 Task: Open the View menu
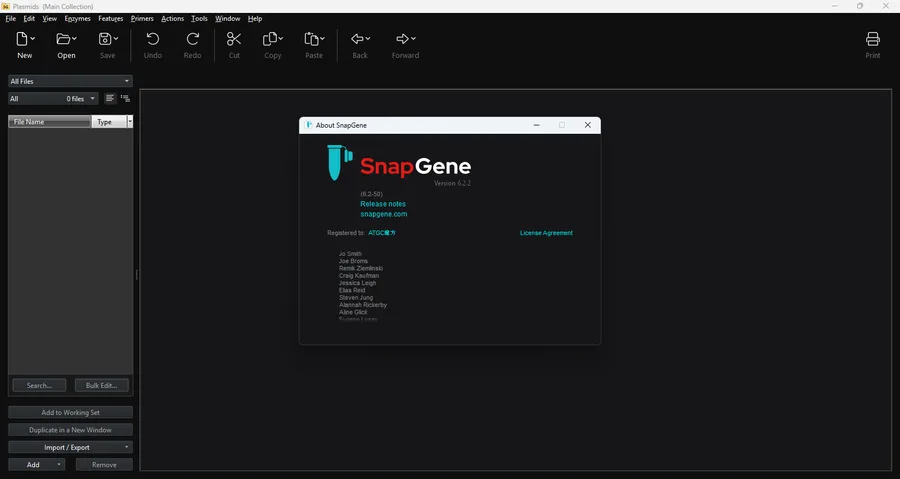[x=49, y=18]
